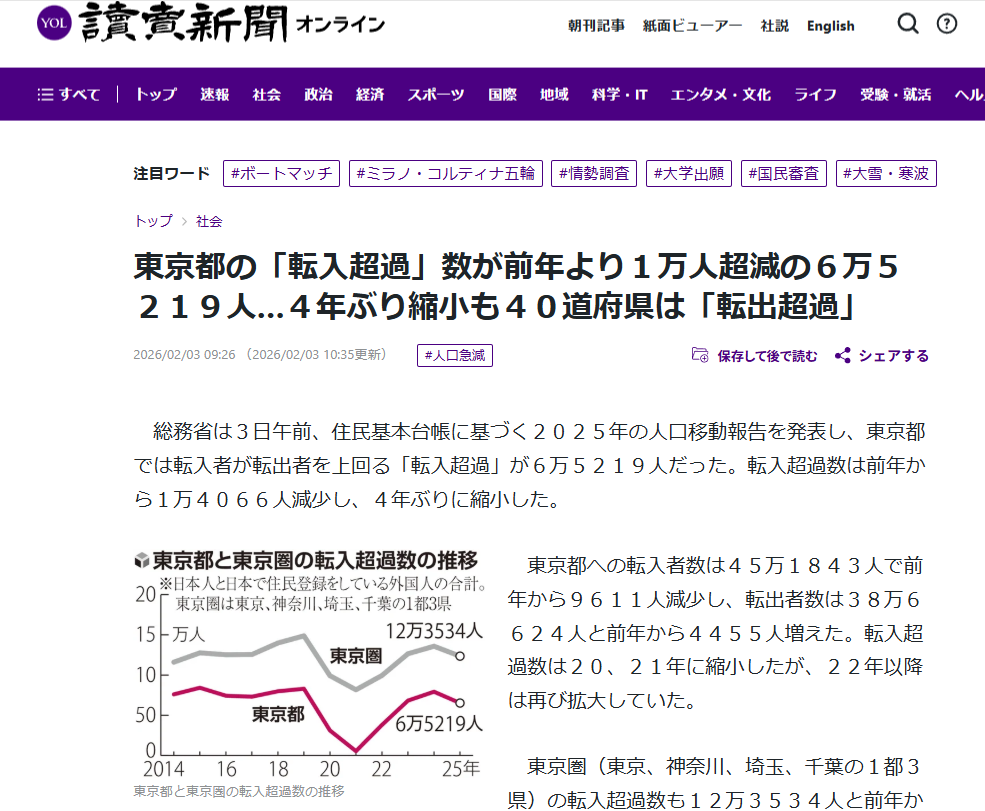The height and width of the screenshot is (811, 985).
Task: Open the 朝刊記事 link
Action: [596, 26]
